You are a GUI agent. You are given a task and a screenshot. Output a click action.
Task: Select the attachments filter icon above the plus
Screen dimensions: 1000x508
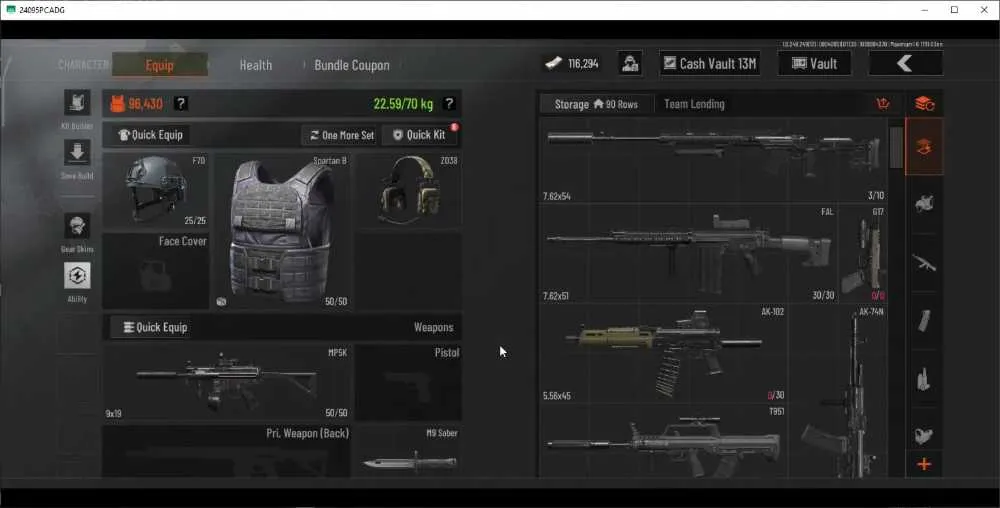(924, 435)
